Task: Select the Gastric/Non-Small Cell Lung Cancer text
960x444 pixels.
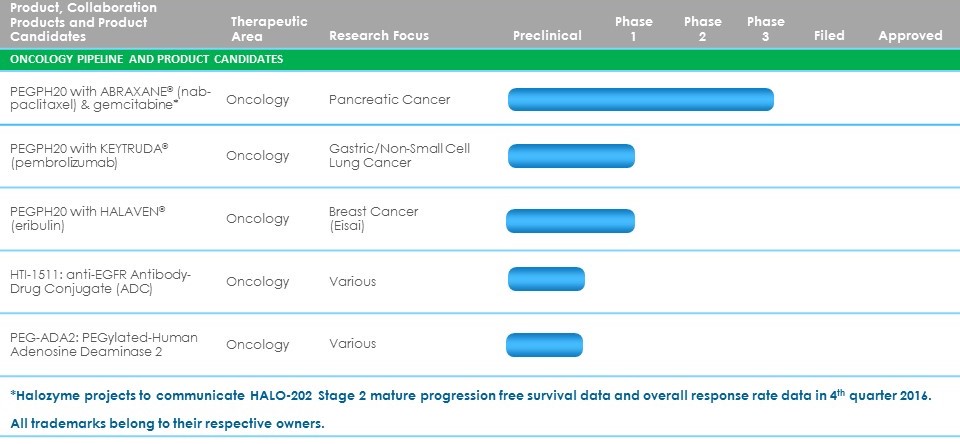Action: click(x=399, y=156)
